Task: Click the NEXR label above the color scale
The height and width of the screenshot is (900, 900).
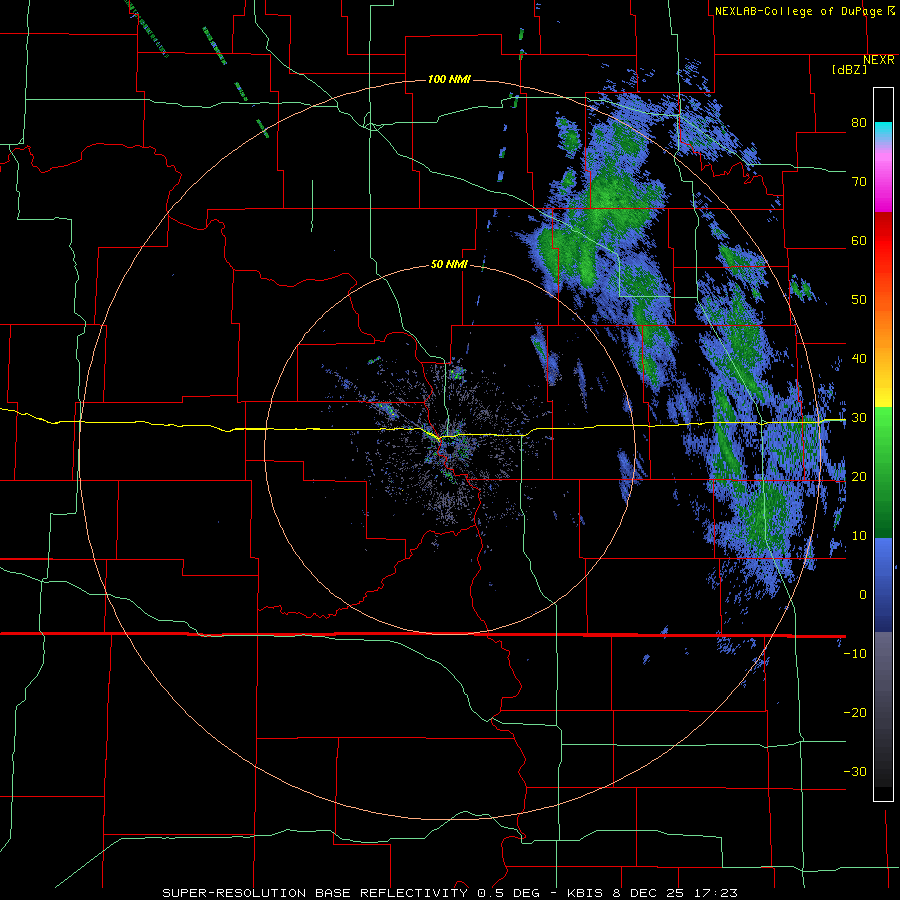Action: coord(879,60)
